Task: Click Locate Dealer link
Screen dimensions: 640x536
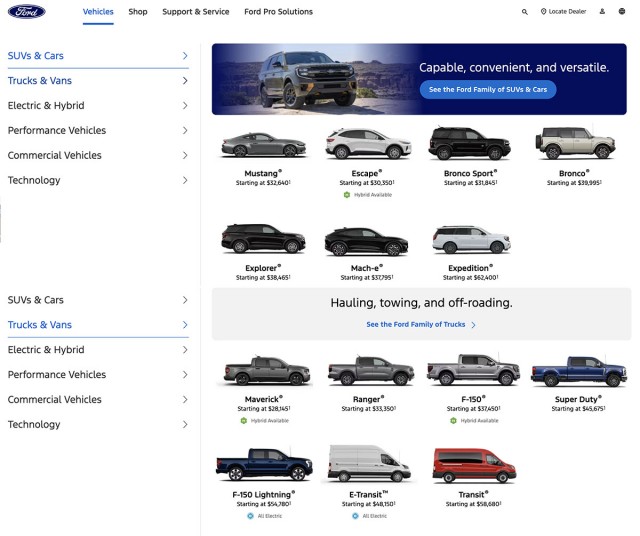Action: coord(567,11)
